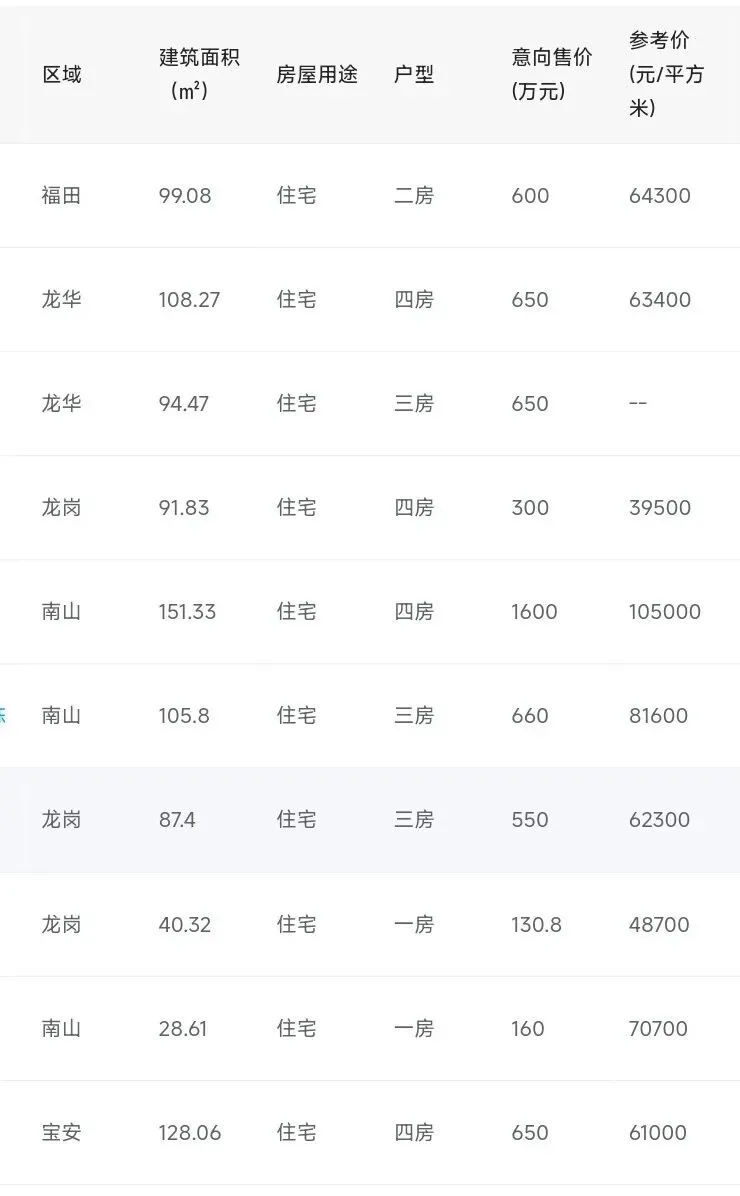Open the 南山 151.33 listing
The width and height of the screenshot is (740, 1196).
coord(370,611)
